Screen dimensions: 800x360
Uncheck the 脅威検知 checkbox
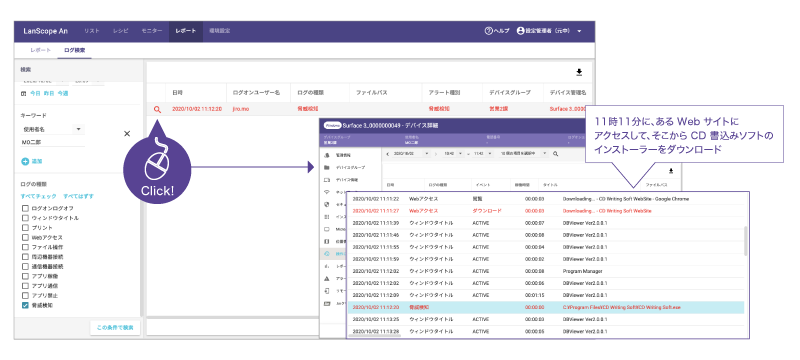(x=25, y=305)
